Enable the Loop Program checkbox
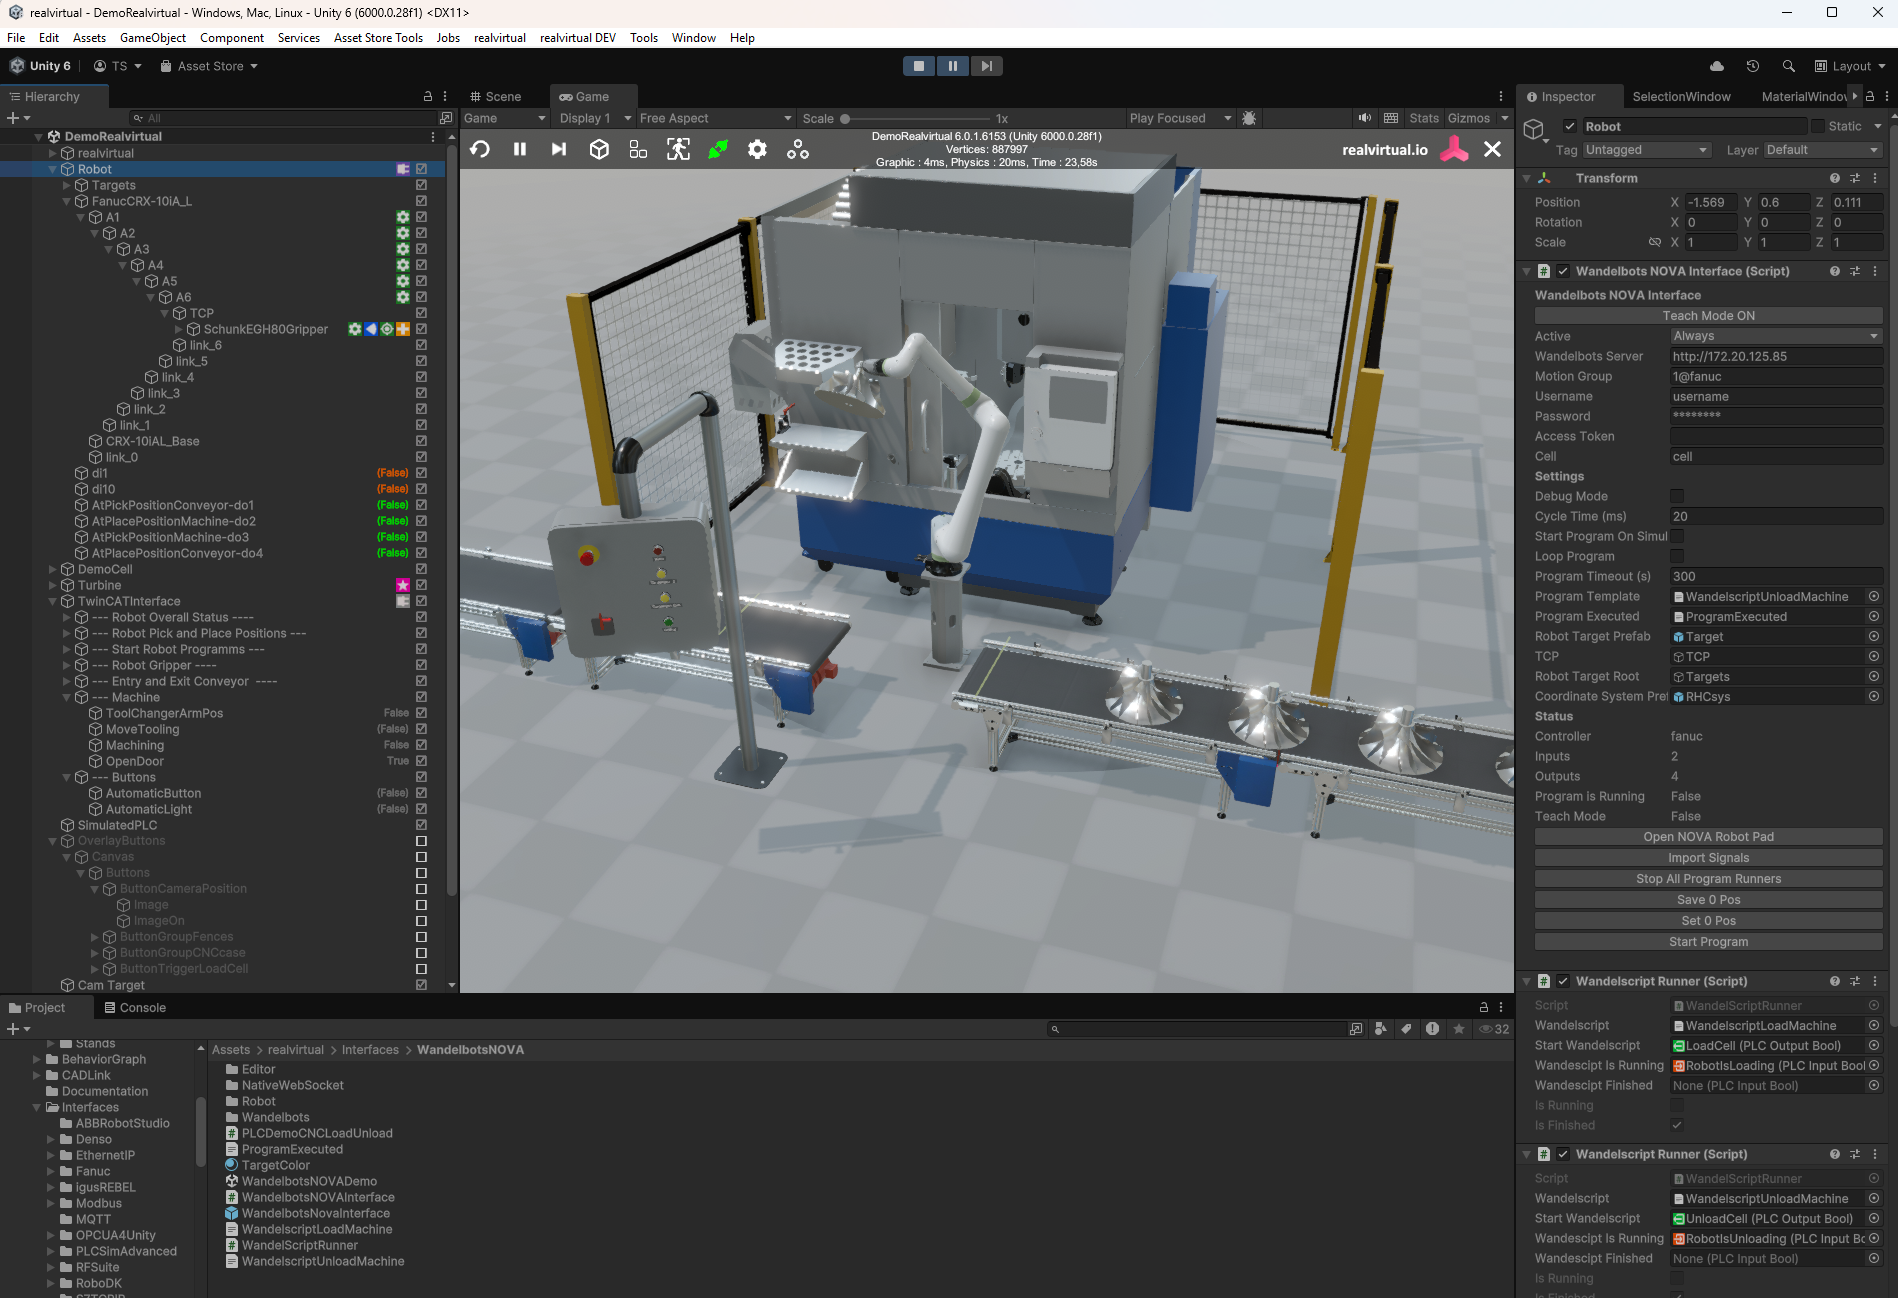This screenshot has height=1298, width=1898. tap(1677, 557)
